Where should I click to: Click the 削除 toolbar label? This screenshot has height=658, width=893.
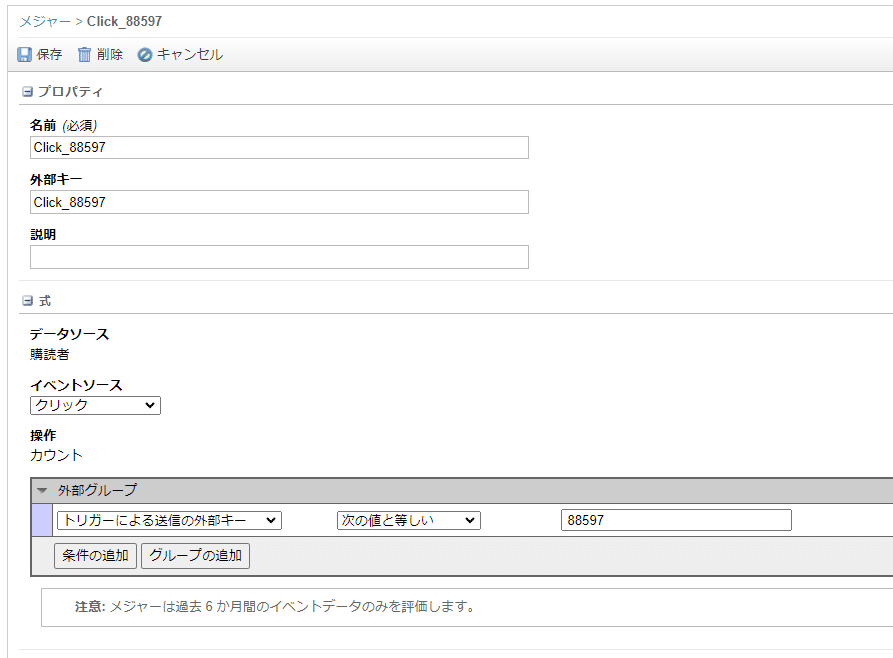point(109,55)
